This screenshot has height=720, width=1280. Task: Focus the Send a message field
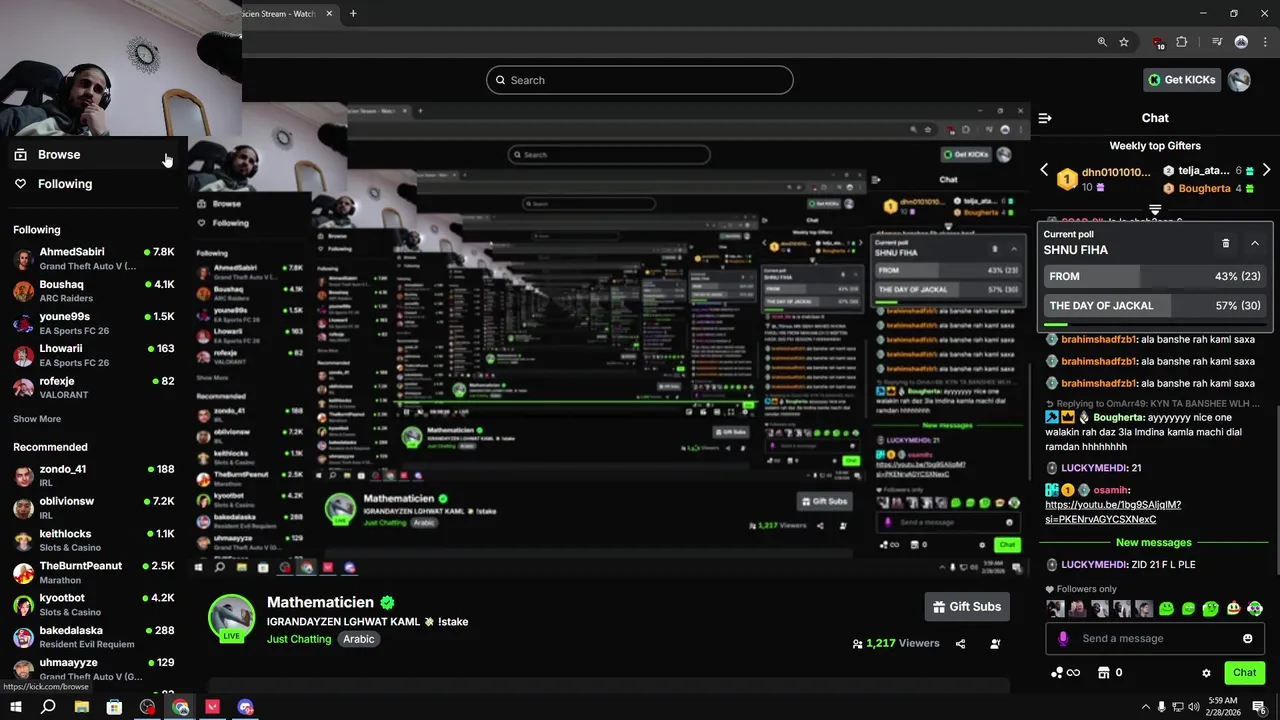1155,638
